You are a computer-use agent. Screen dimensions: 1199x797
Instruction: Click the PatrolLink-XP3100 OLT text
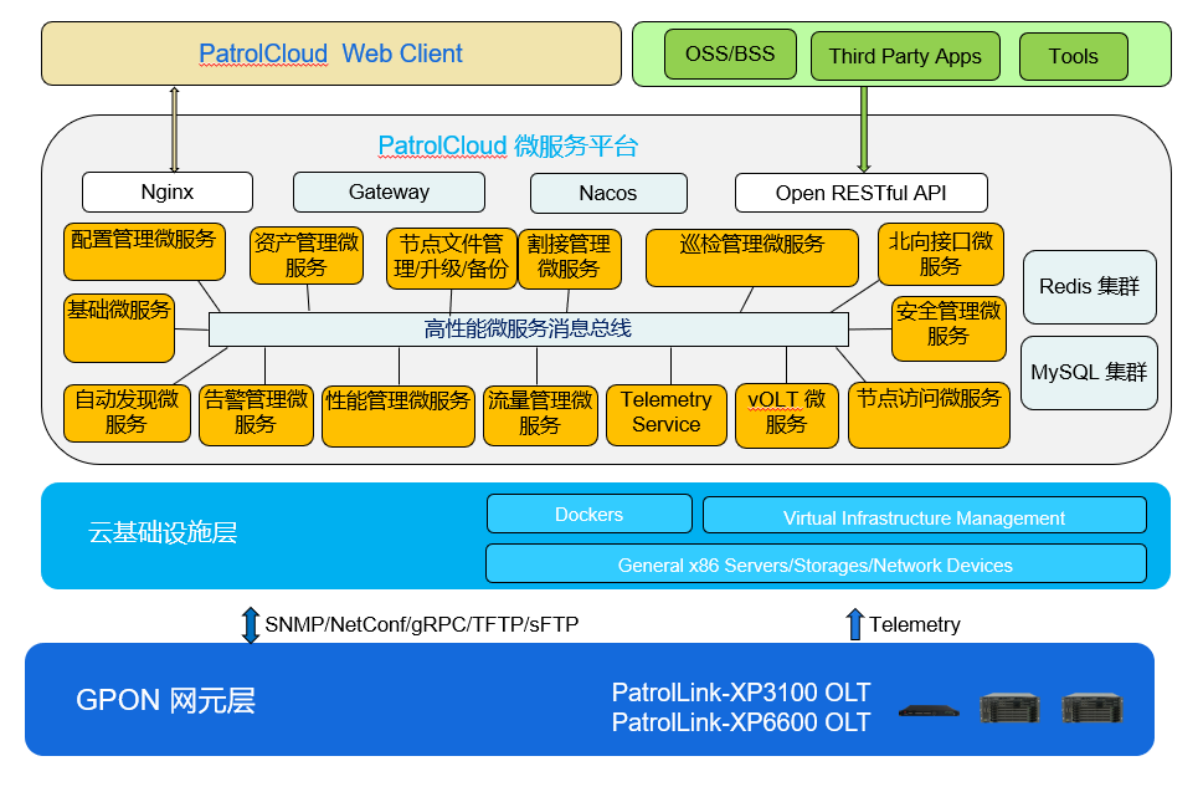pos(741,692)
